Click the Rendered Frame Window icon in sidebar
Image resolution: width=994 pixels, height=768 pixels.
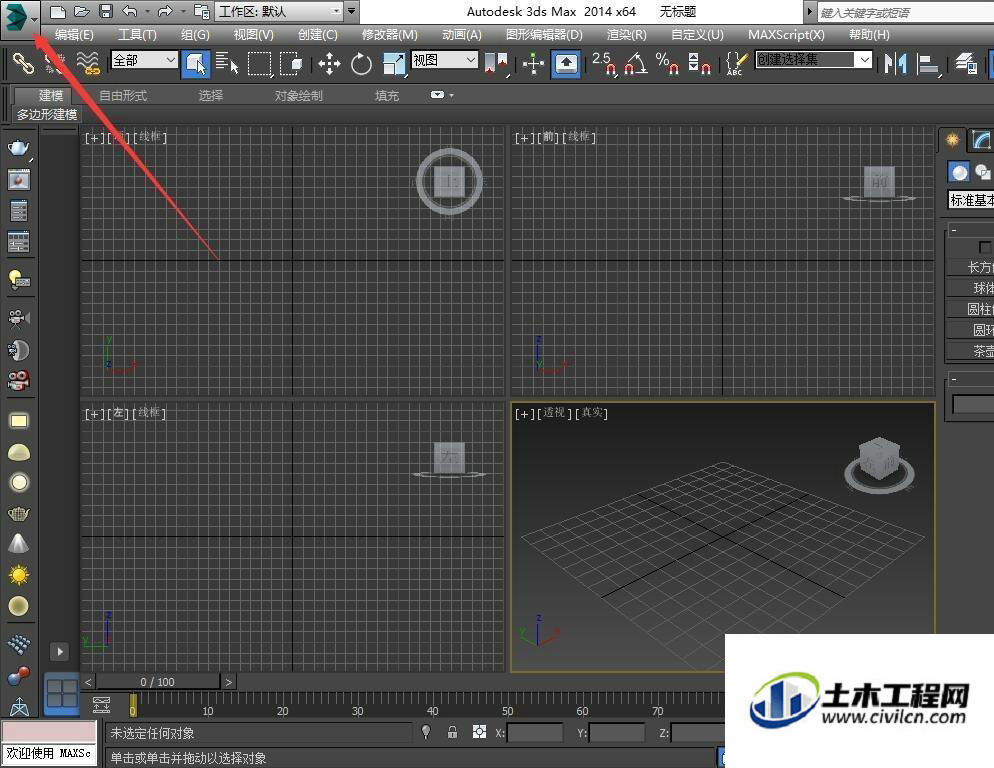pos(19,180)
